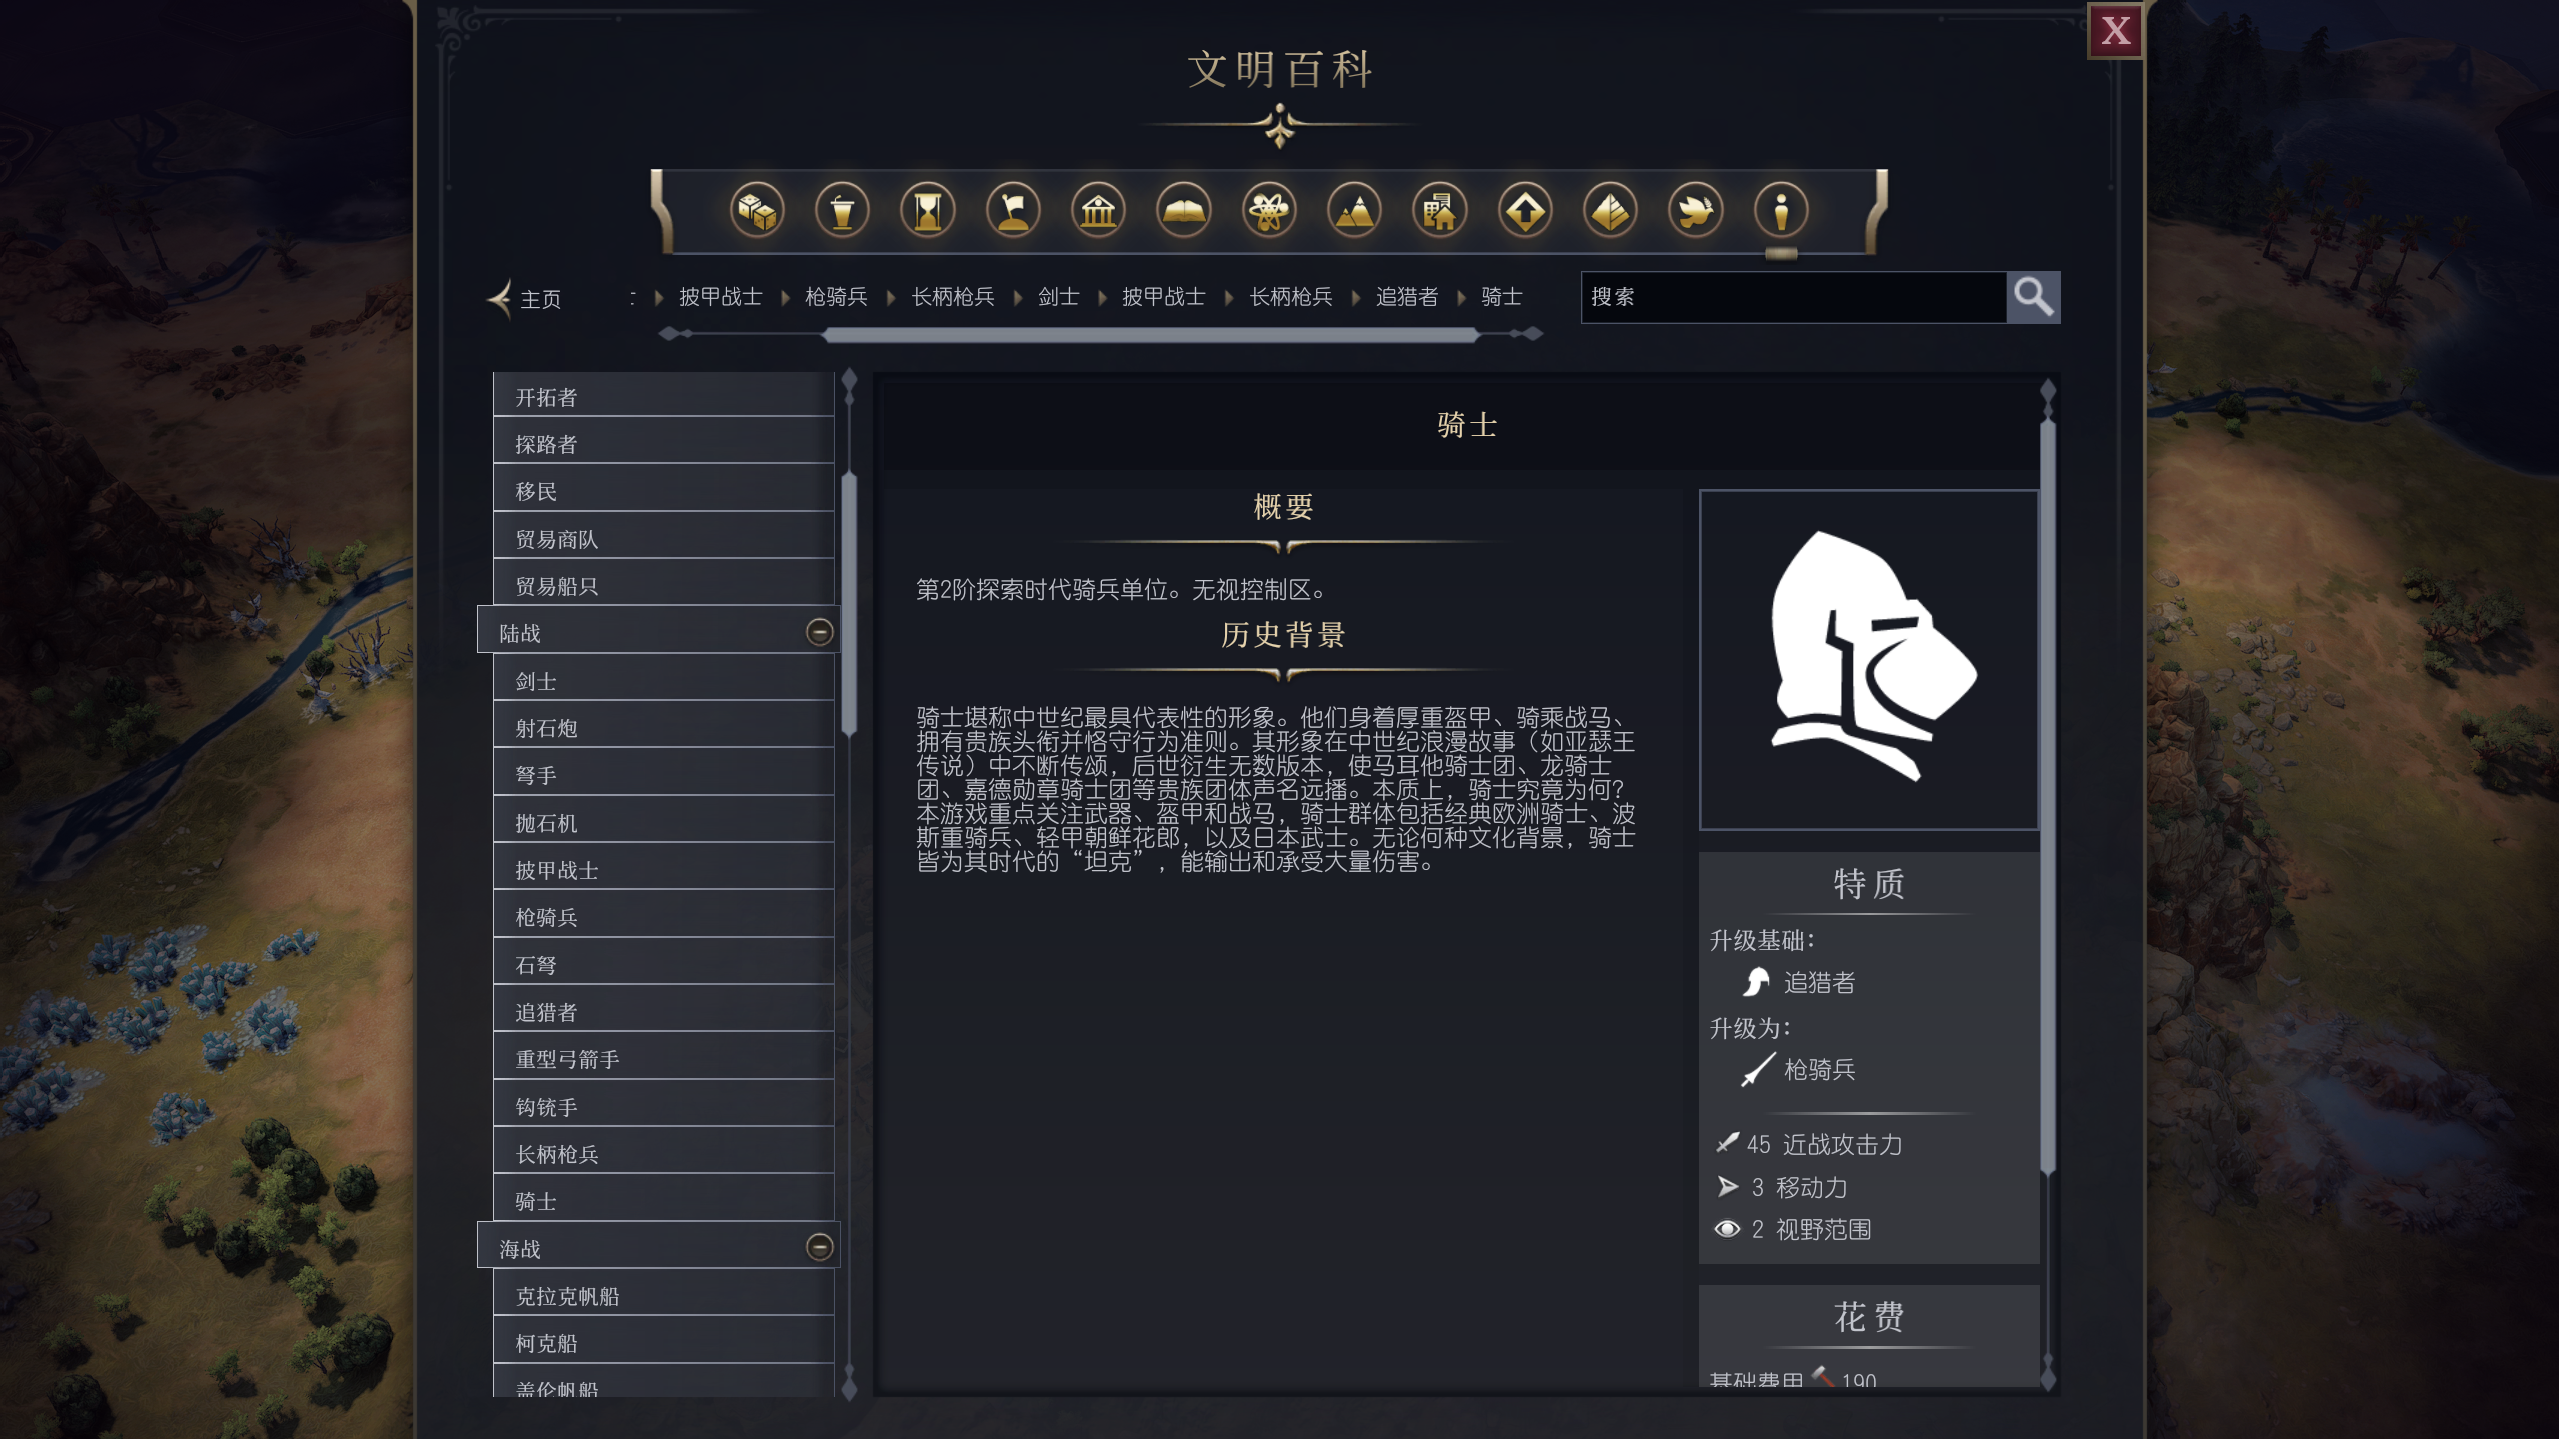Select the dove diplomacy category icon

(x=1696, y=211)
